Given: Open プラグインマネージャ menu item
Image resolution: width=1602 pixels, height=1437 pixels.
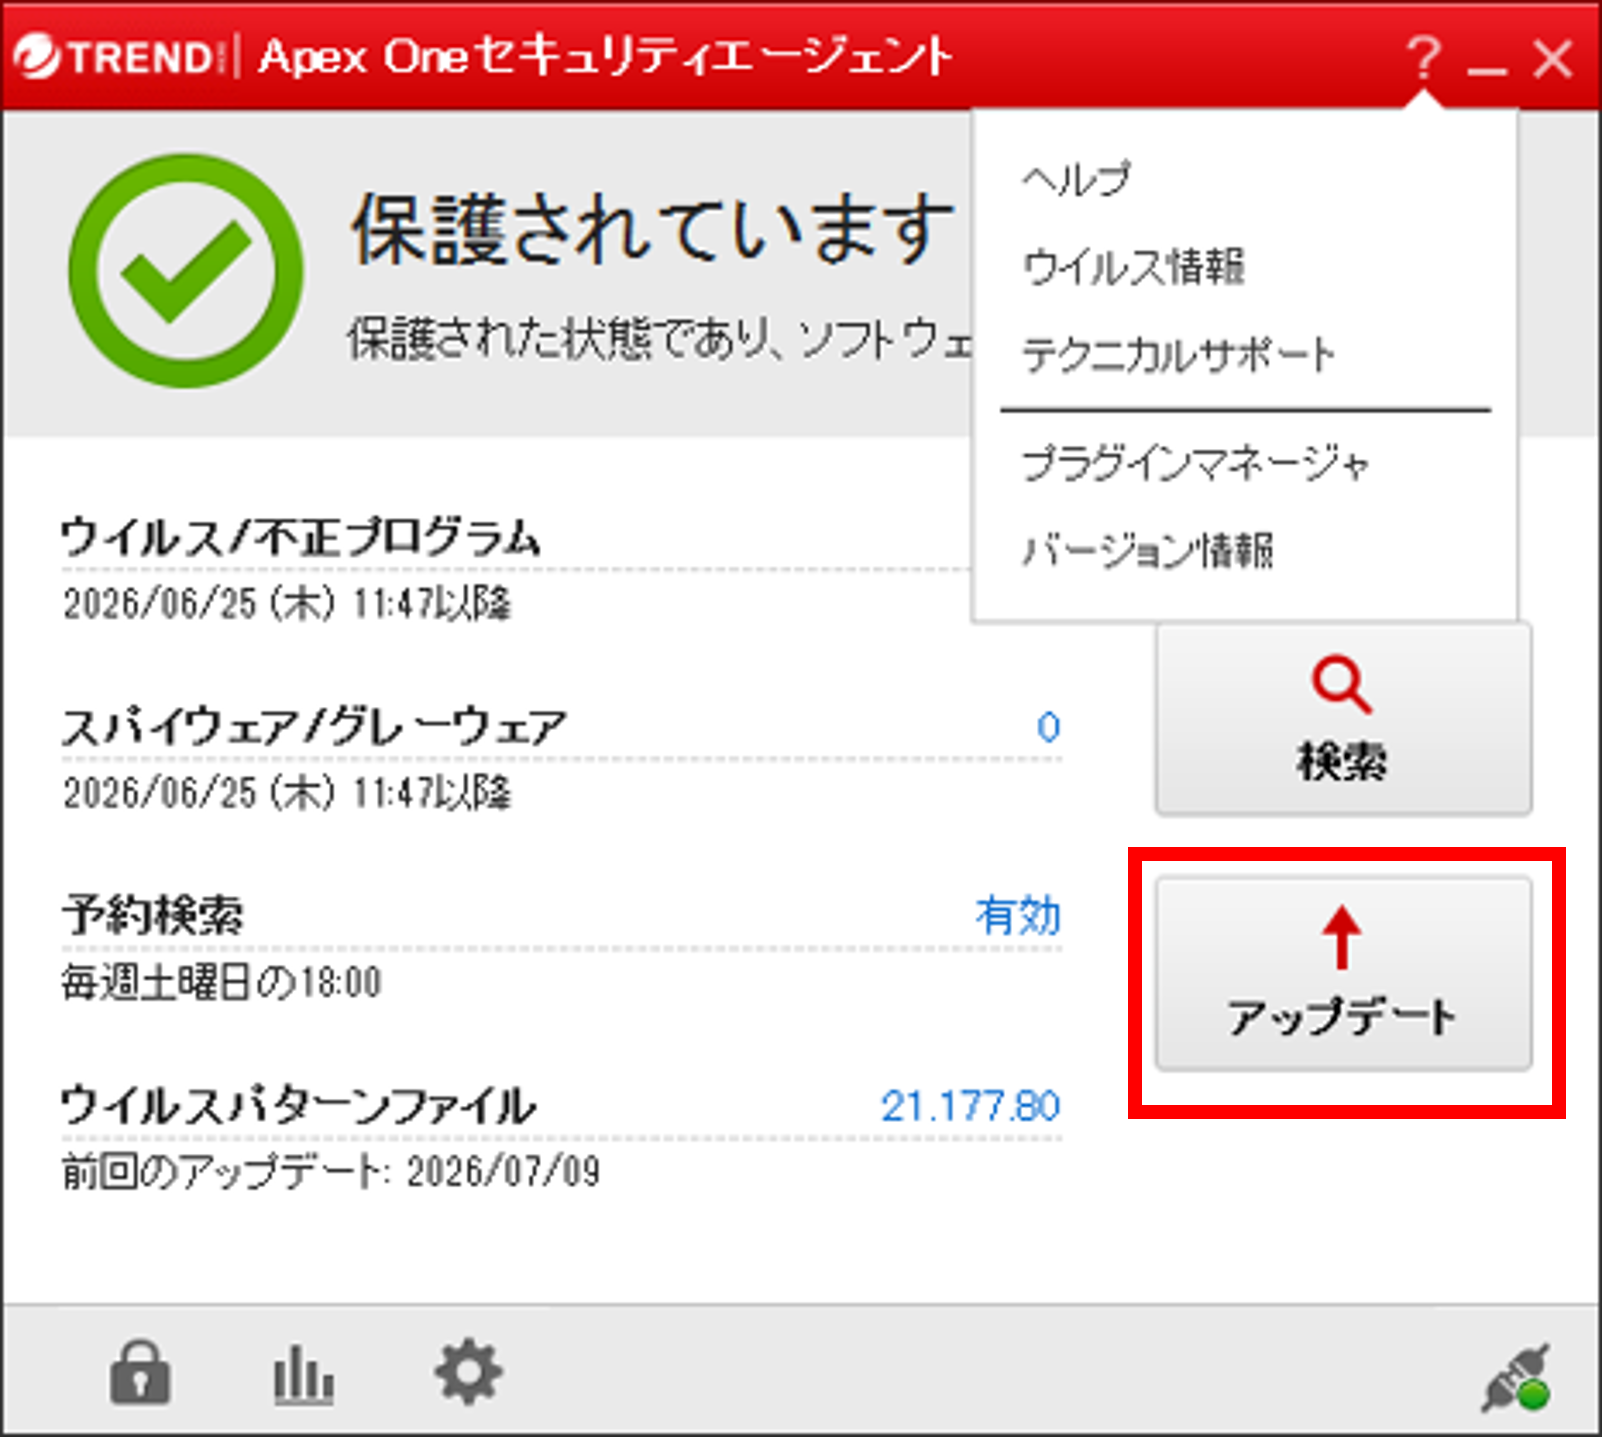Looking at the screenshot, I should point(1195,463).
